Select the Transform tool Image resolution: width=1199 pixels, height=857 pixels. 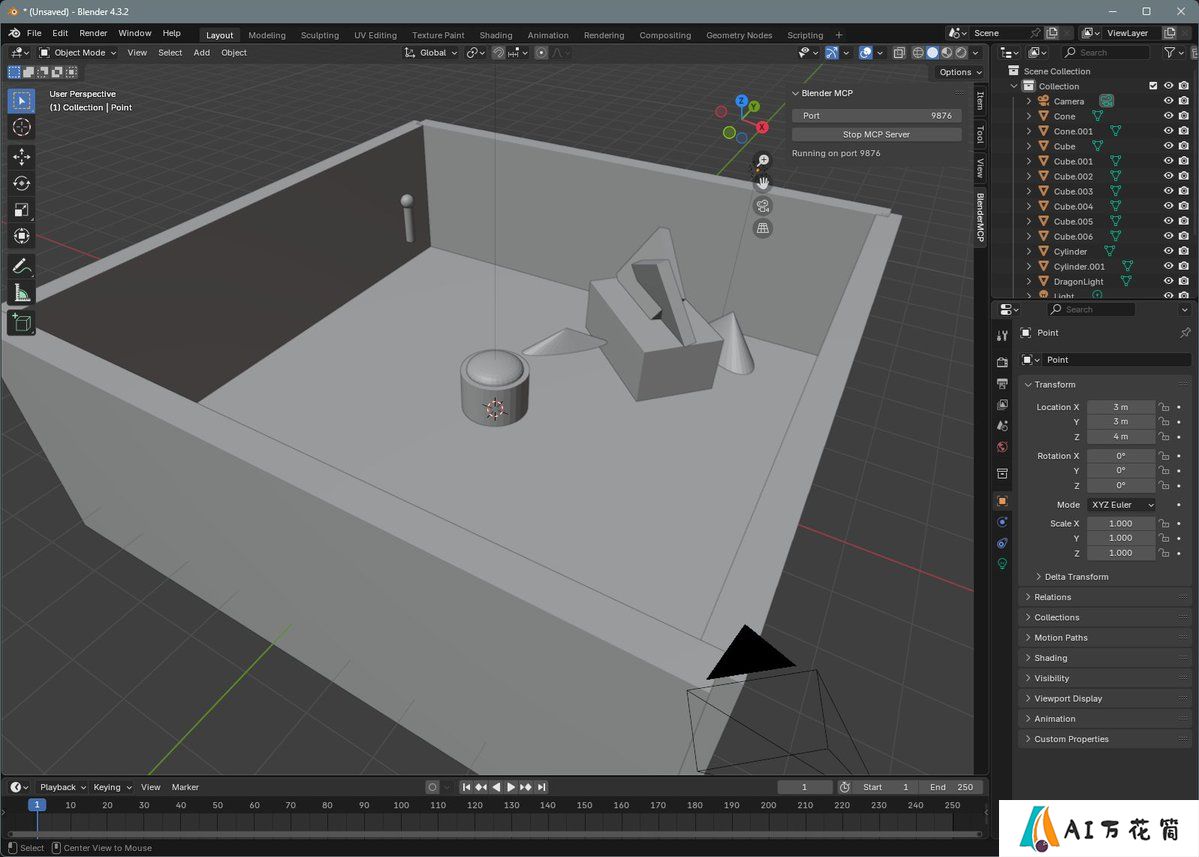(21, 235)
